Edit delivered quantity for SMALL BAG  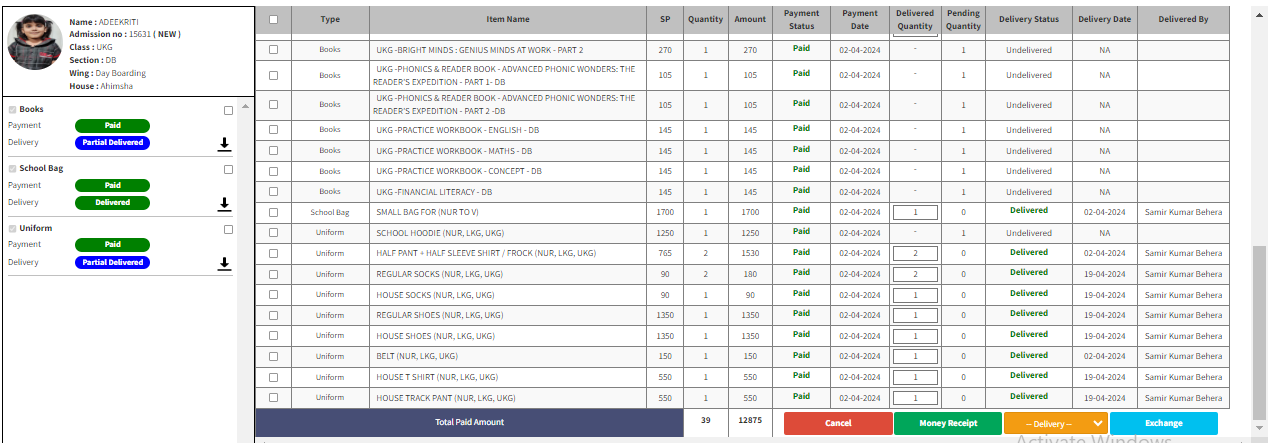(x=915, y=212)
